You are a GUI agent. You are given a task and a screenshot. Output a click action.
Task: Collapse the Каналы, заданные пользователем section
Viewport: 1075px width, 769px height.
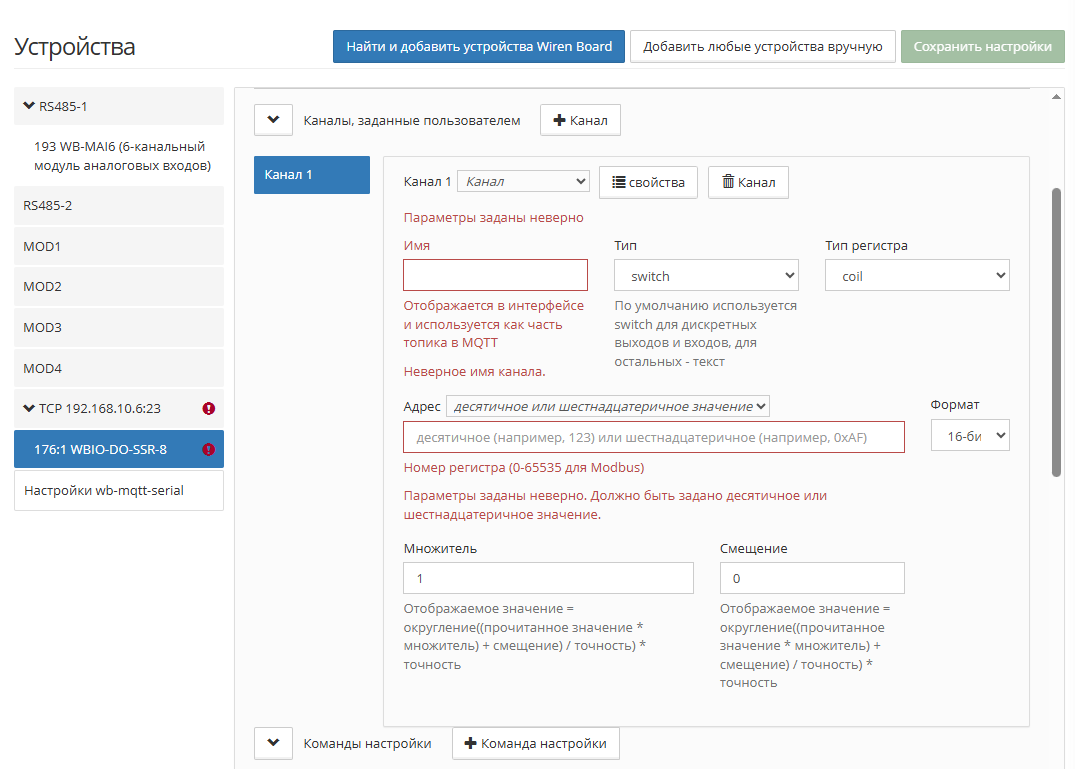coord(274,120)
